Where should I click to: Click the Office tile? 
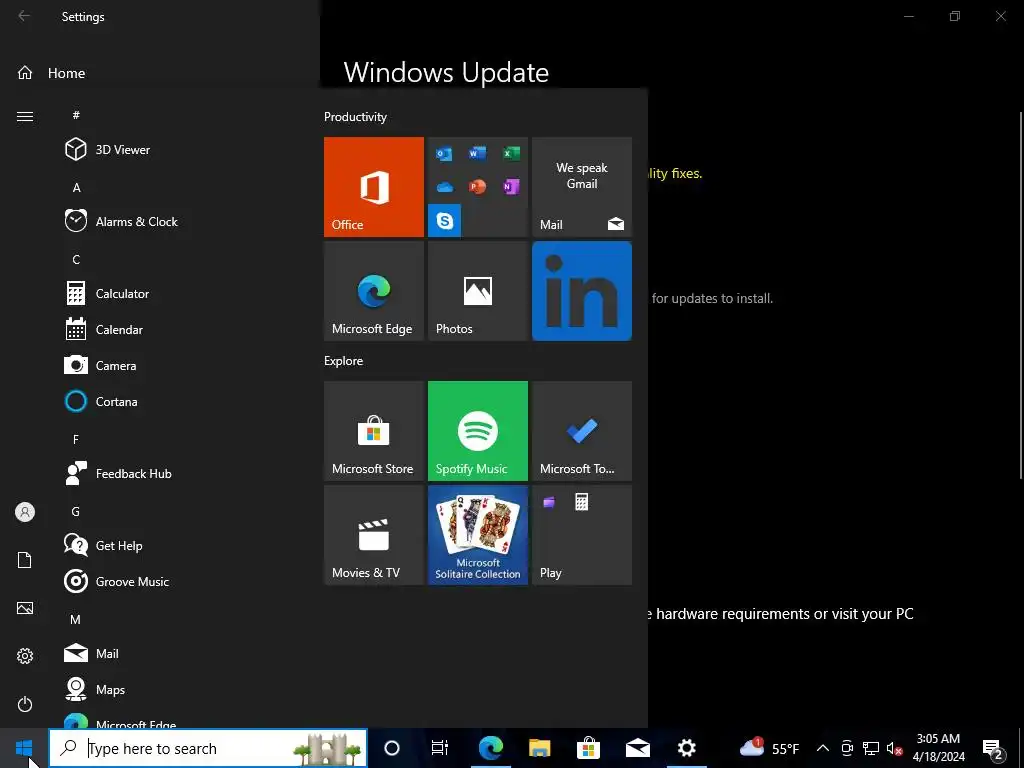[374, 187]
